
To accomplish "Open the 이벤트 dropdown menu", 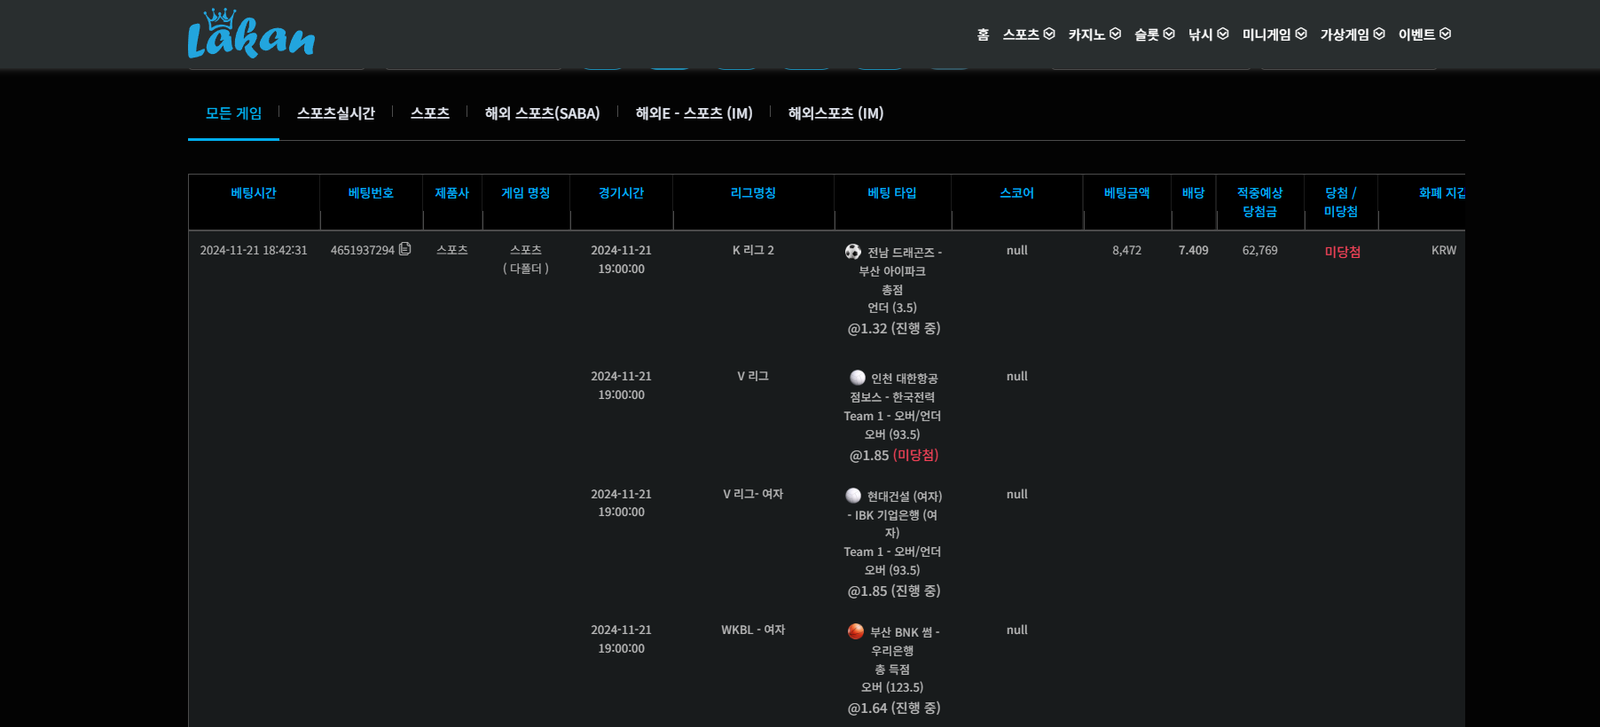I will 1424,34.
